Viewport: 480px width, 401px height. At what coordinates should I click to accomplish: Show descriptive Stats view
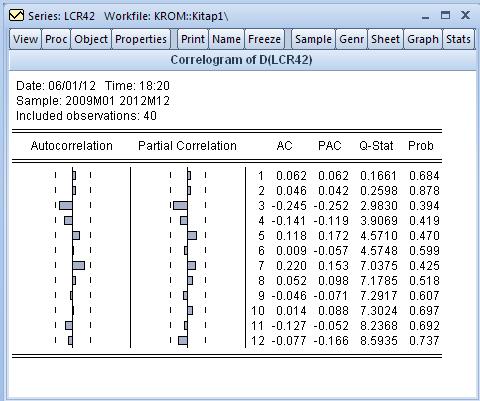tap(458, 39)
